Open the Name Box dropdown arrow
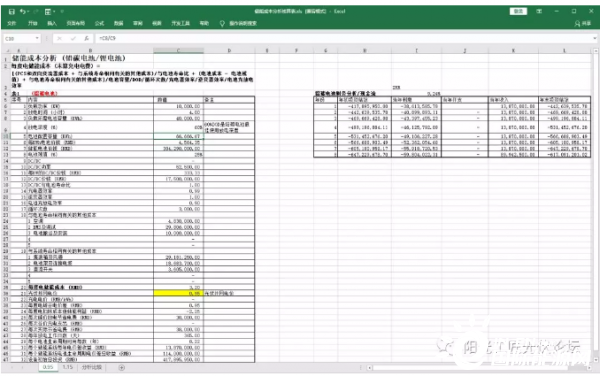Image resolution: width=600 pixels, height=376 pixels. (37, 38)
